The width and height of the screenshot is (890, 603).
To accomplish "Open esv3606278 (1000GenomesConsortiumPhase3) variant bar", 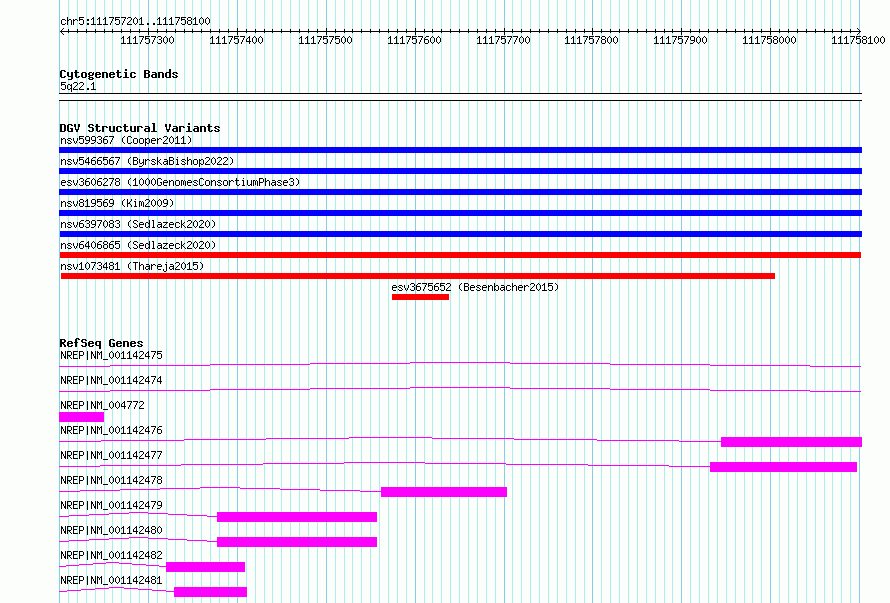I will (x=460, y=192).
